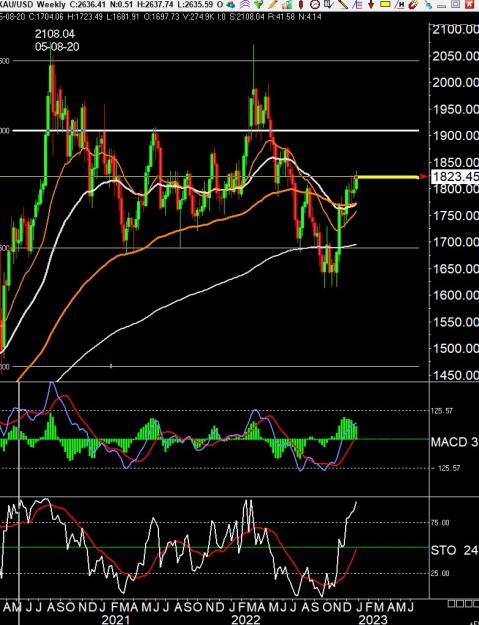Select the red candlestick chart icon

pyautogui.click(x=301, y=4)
